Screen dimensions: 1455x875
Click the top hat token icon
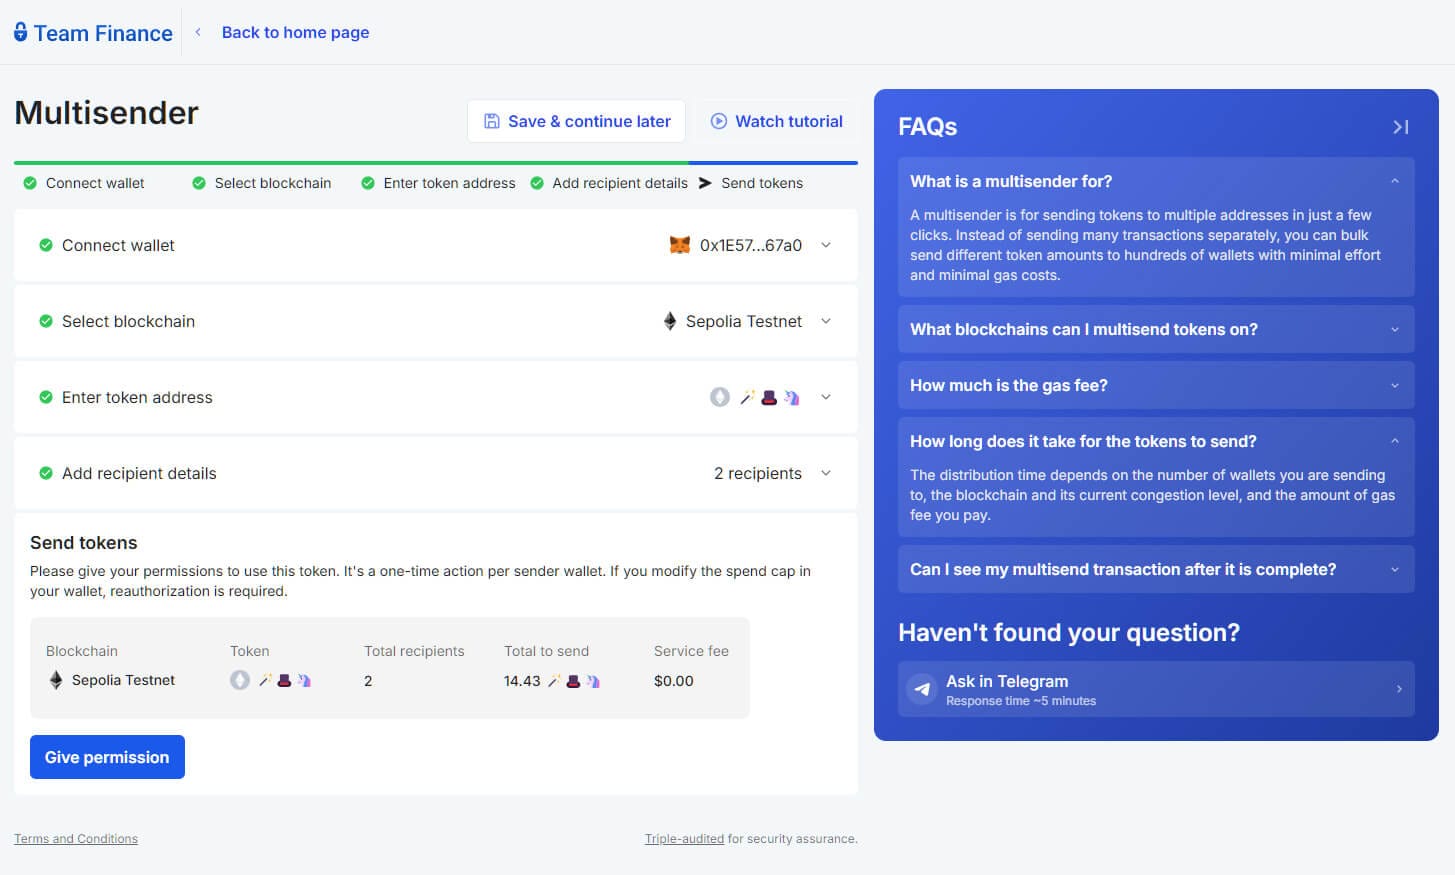click(768, 397)
